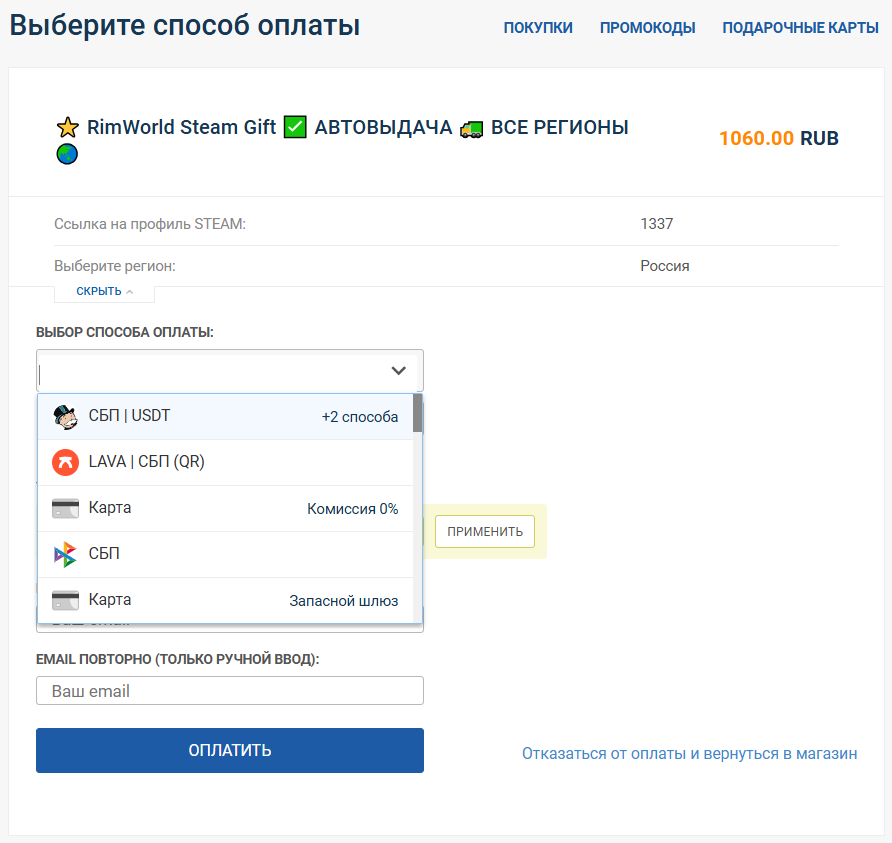Select LAVA | СБП (QR) option
Screen dimensions: 892x843
(x=225, y=462)
